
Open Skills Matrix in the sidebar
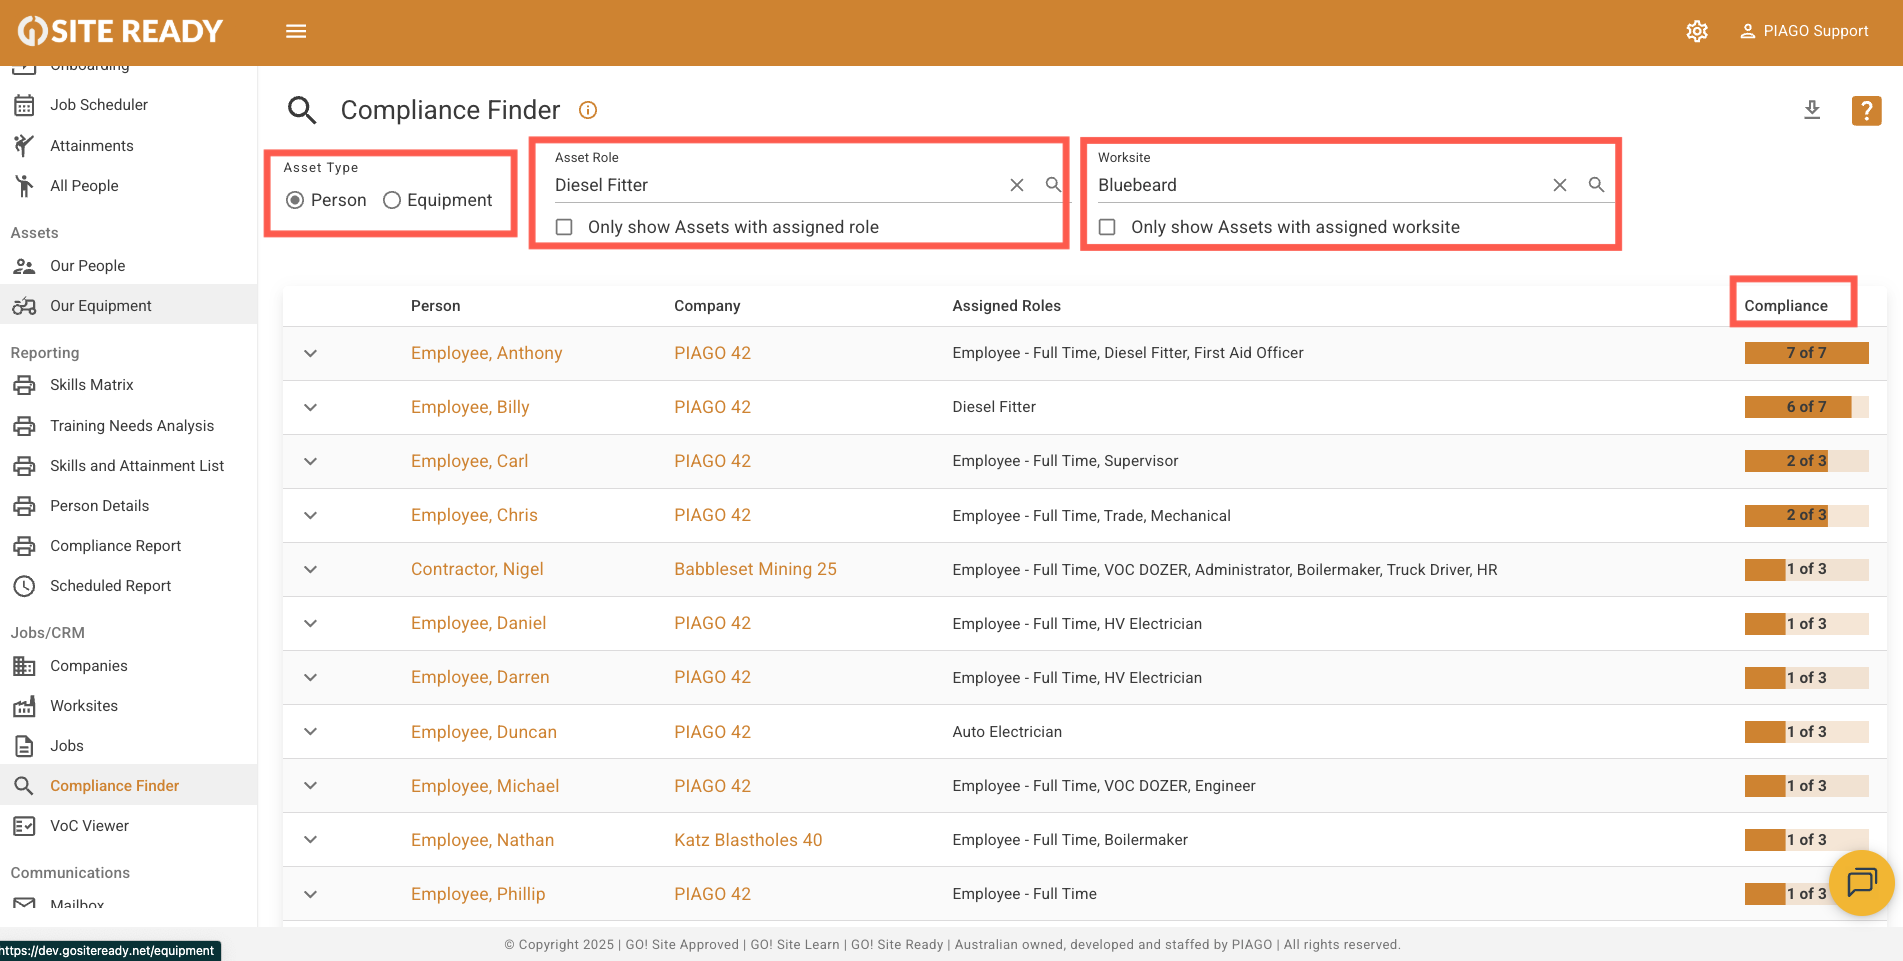coord(92,385)
